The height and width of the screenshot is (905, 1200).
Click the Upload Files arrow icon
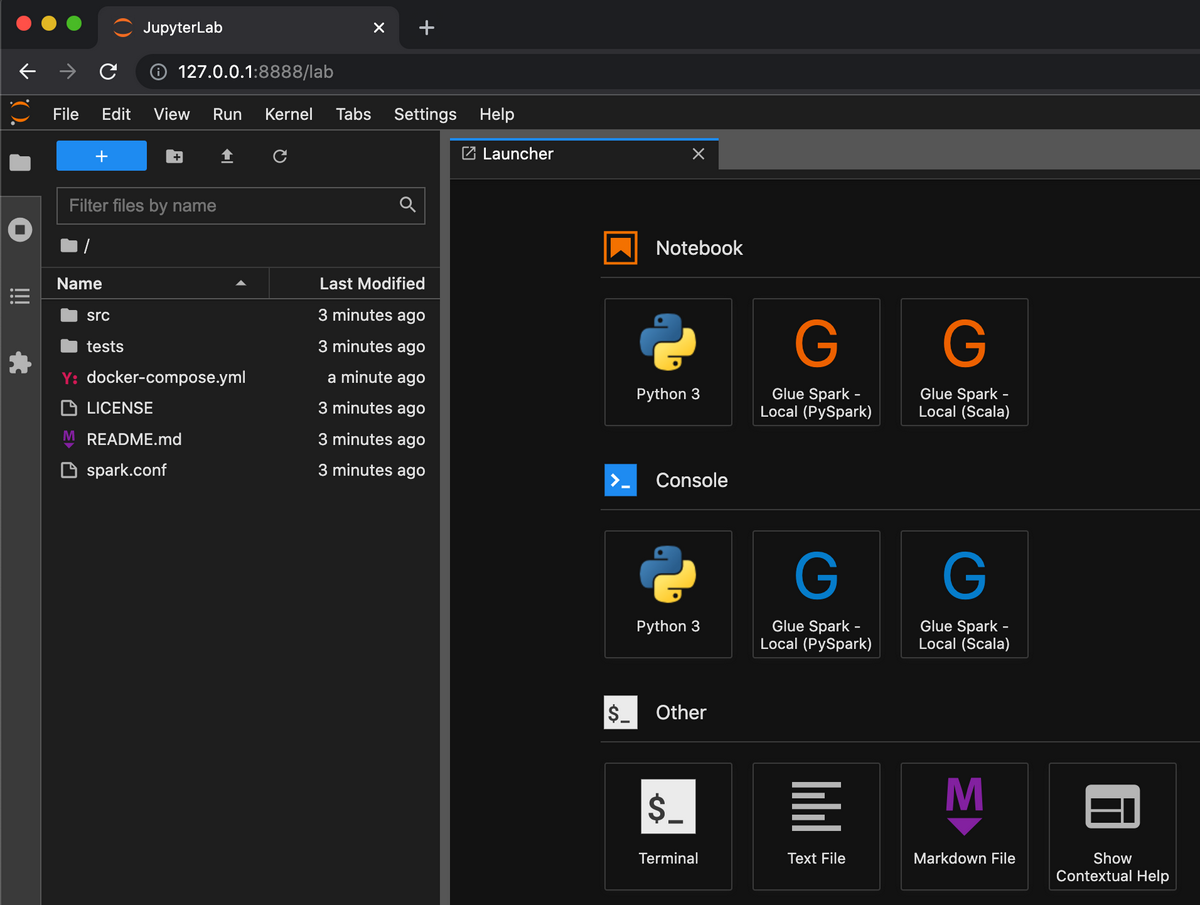227,156
